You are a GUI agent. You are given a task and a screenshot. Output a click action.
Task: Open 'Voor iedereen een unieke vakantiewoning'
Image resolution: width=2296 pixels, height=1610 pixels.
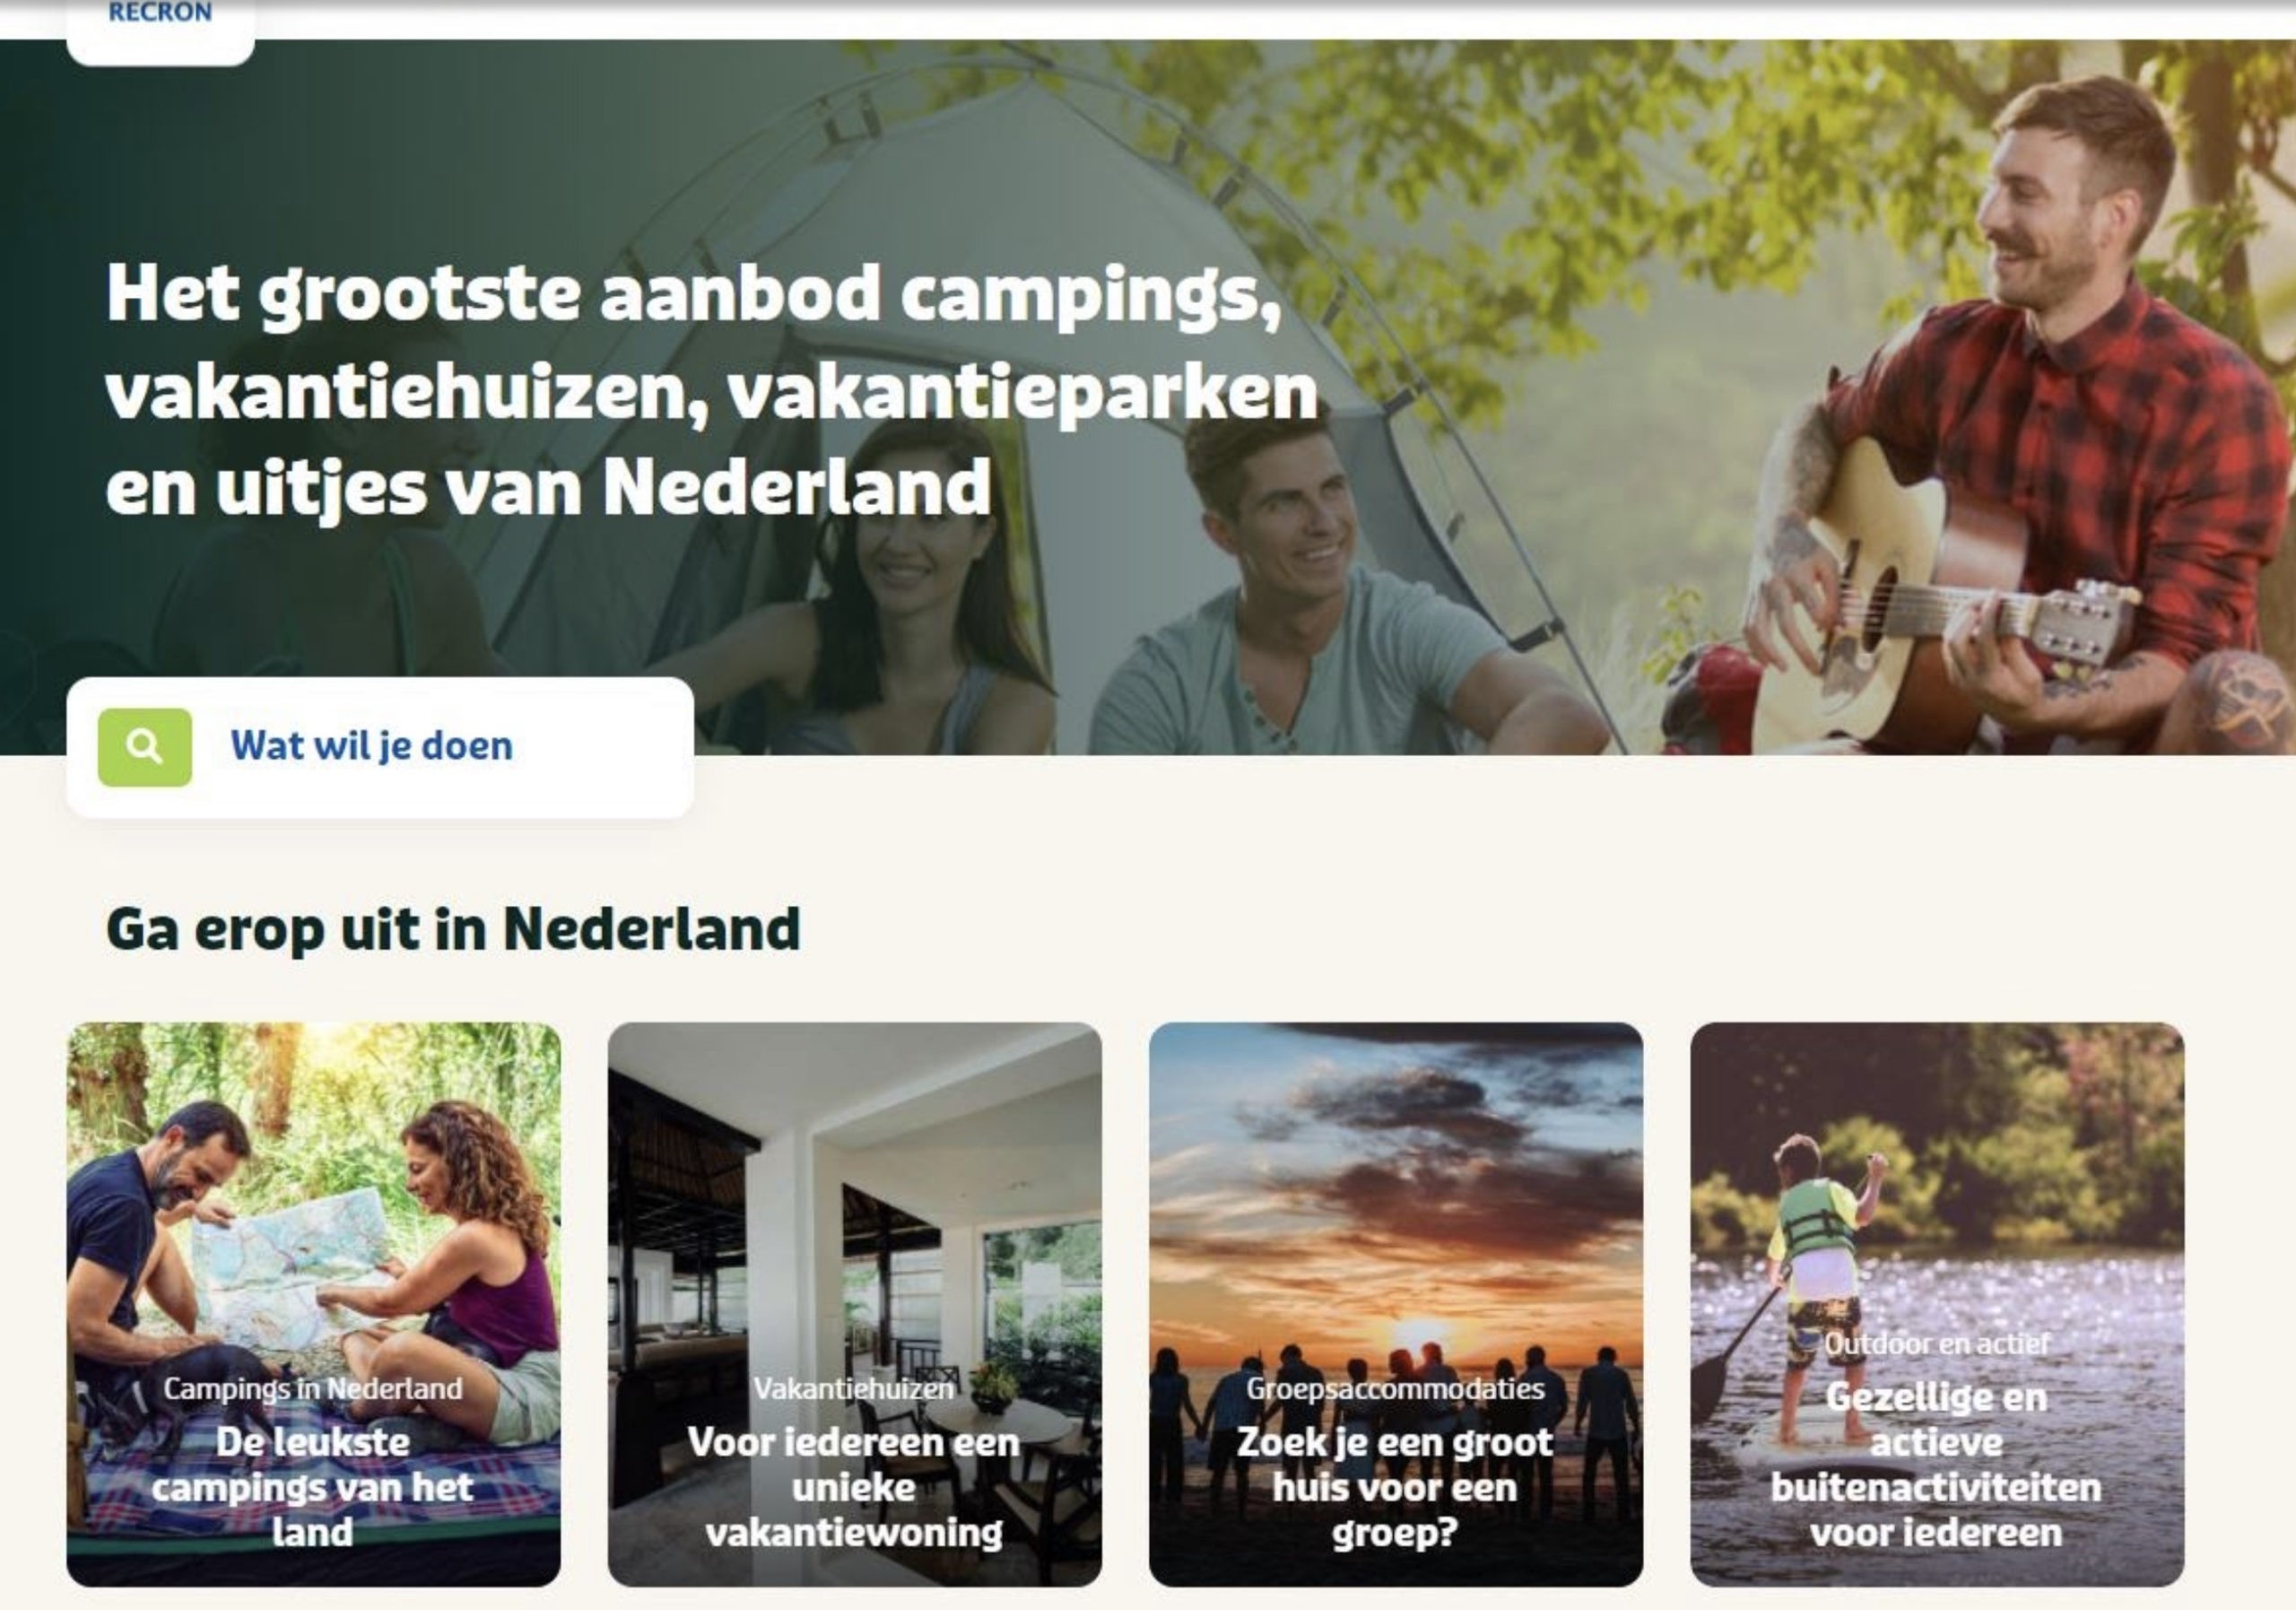[x=854, y=1487]
